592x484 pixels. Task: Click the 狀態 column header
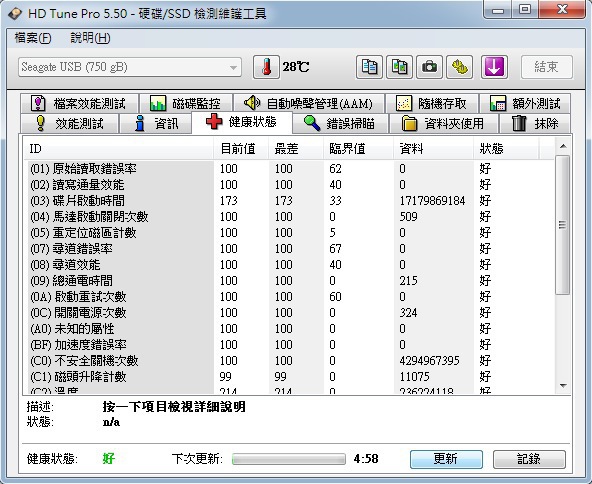[506, 149]
